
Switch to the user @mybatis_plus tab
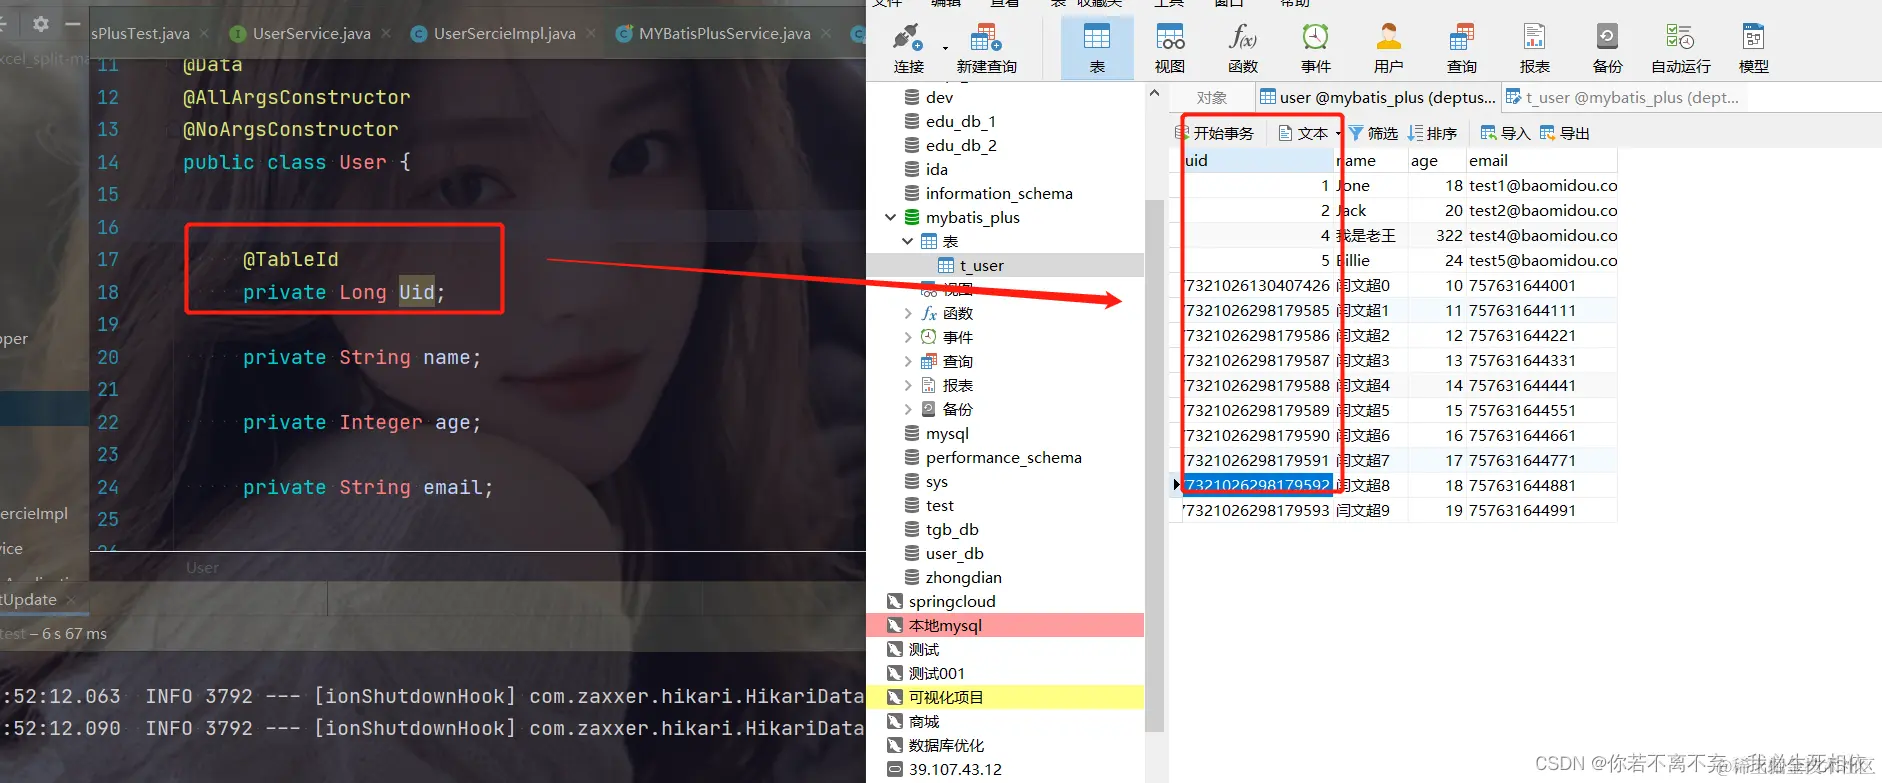(1378, 97)
